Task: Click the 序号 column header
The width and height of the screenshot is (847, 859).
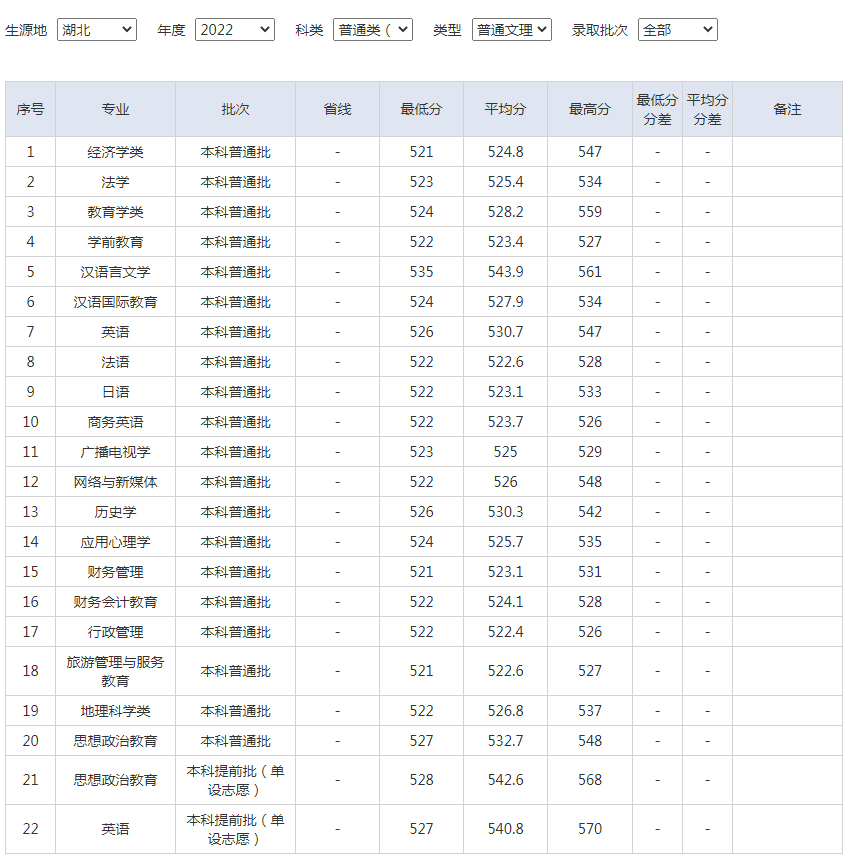Action: 30,109
